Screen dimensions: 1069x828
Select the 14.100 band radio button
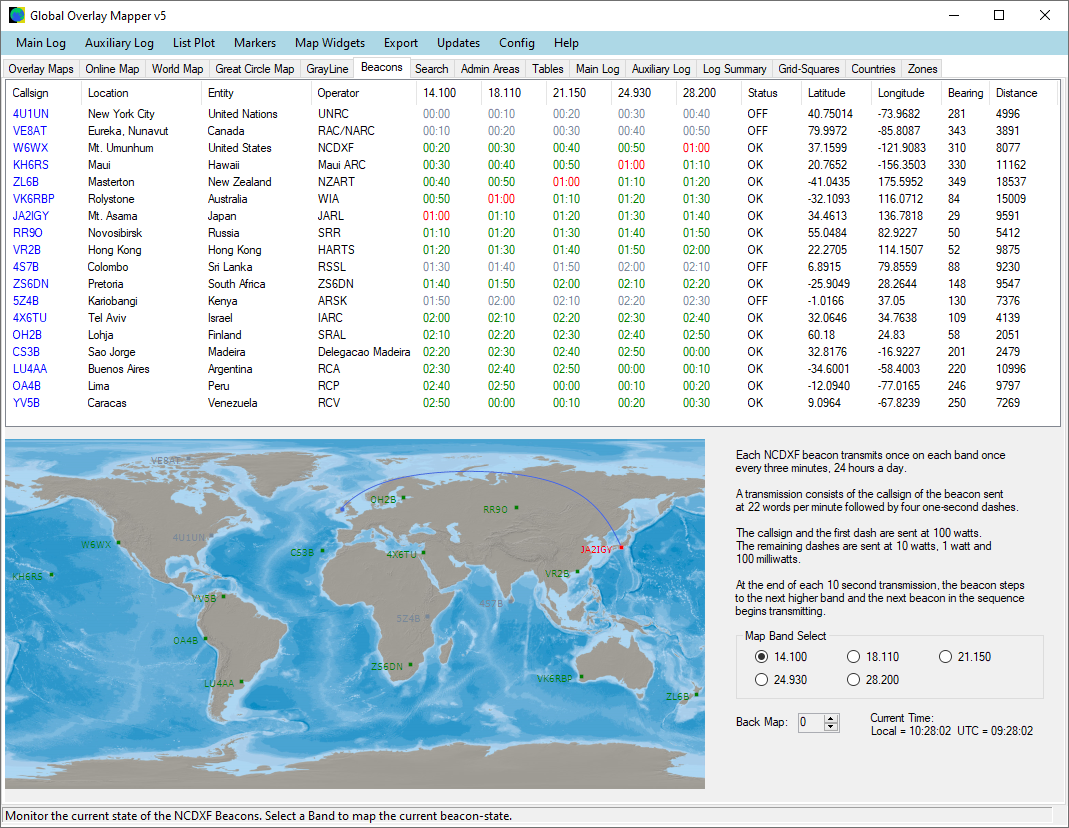pyautogui.click(x=762, y=657)
